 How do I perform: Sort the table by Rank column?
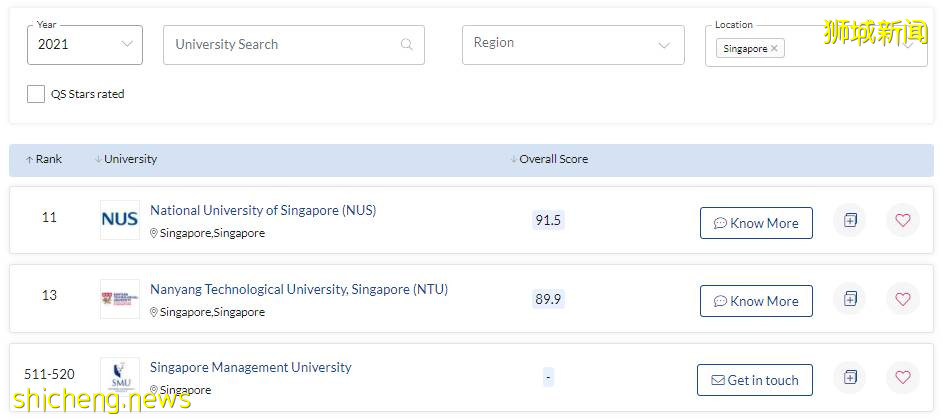45,160
